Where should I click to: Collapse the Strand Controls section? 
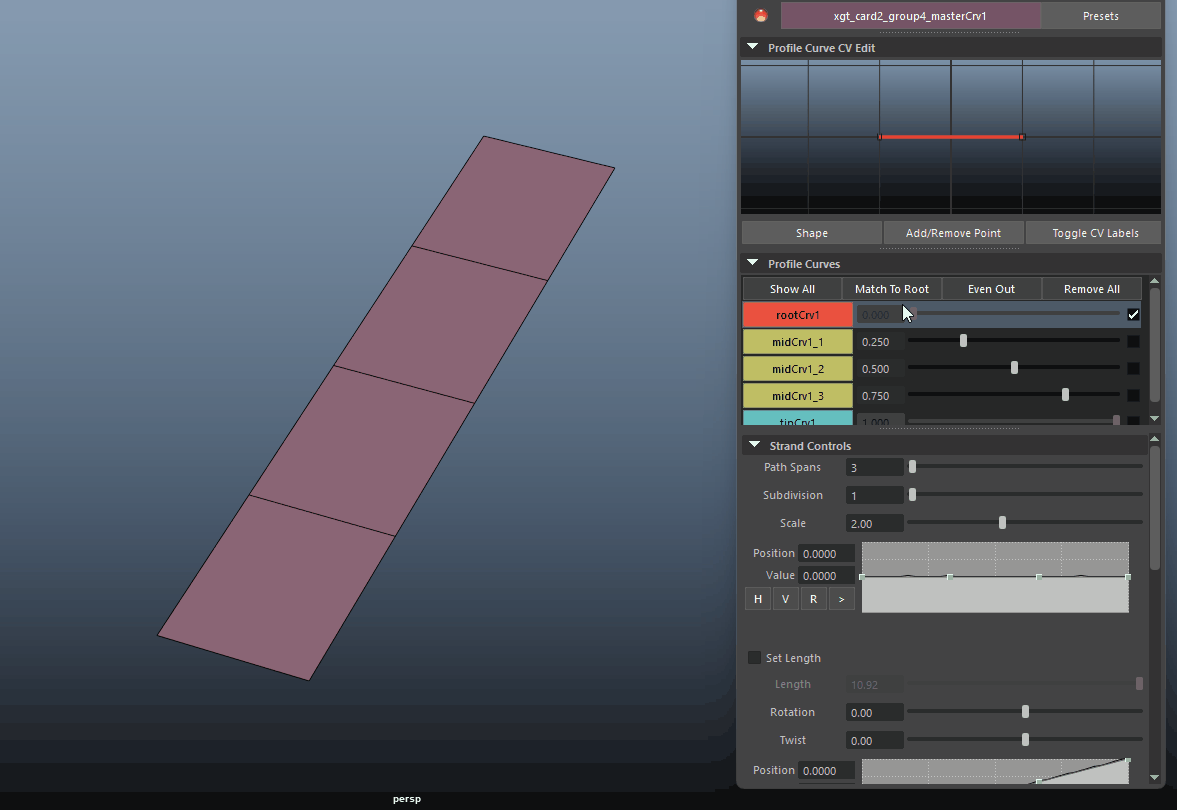753,445
